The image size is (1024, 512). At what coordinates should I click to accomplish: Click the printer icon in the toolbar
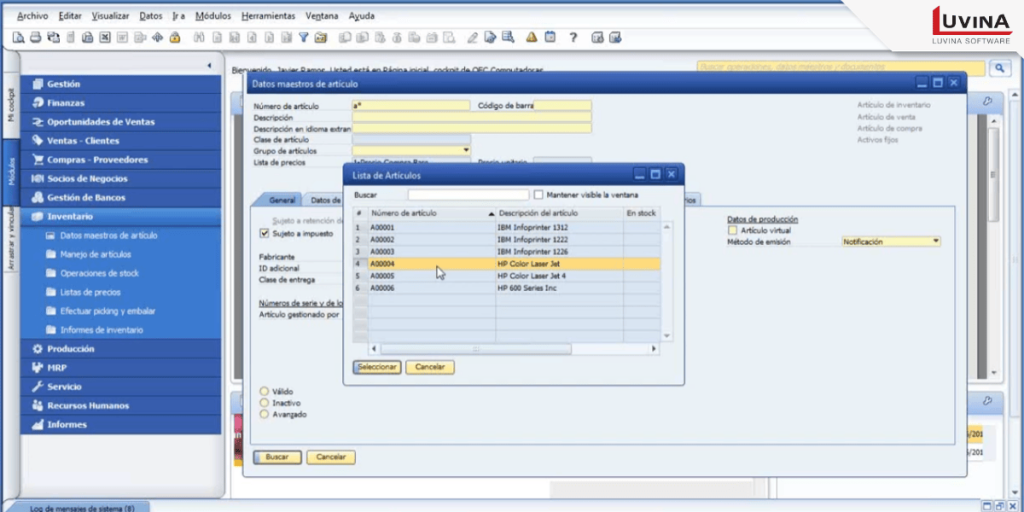(36, 37)
